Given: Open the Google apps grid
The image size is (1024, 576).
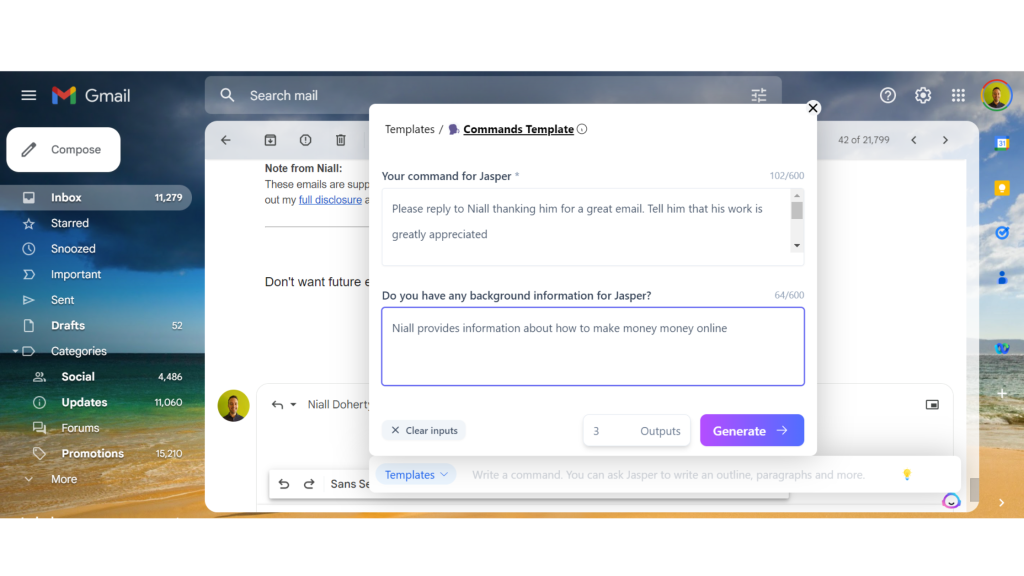Looking at the screenshot, I should point(957,95).
